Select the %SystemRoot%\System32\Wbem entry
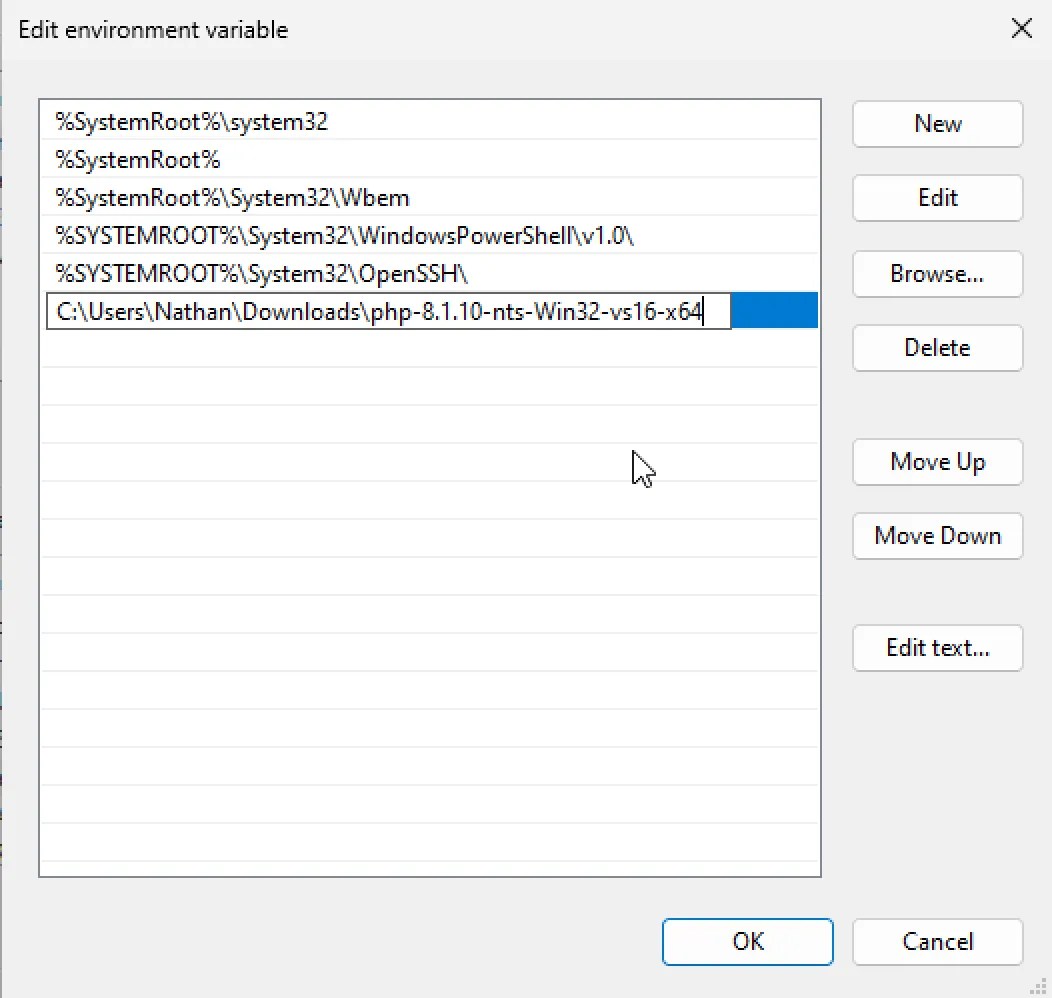Image resolution: width=1052 pixels, height=998 pixels. click(429, 198)
